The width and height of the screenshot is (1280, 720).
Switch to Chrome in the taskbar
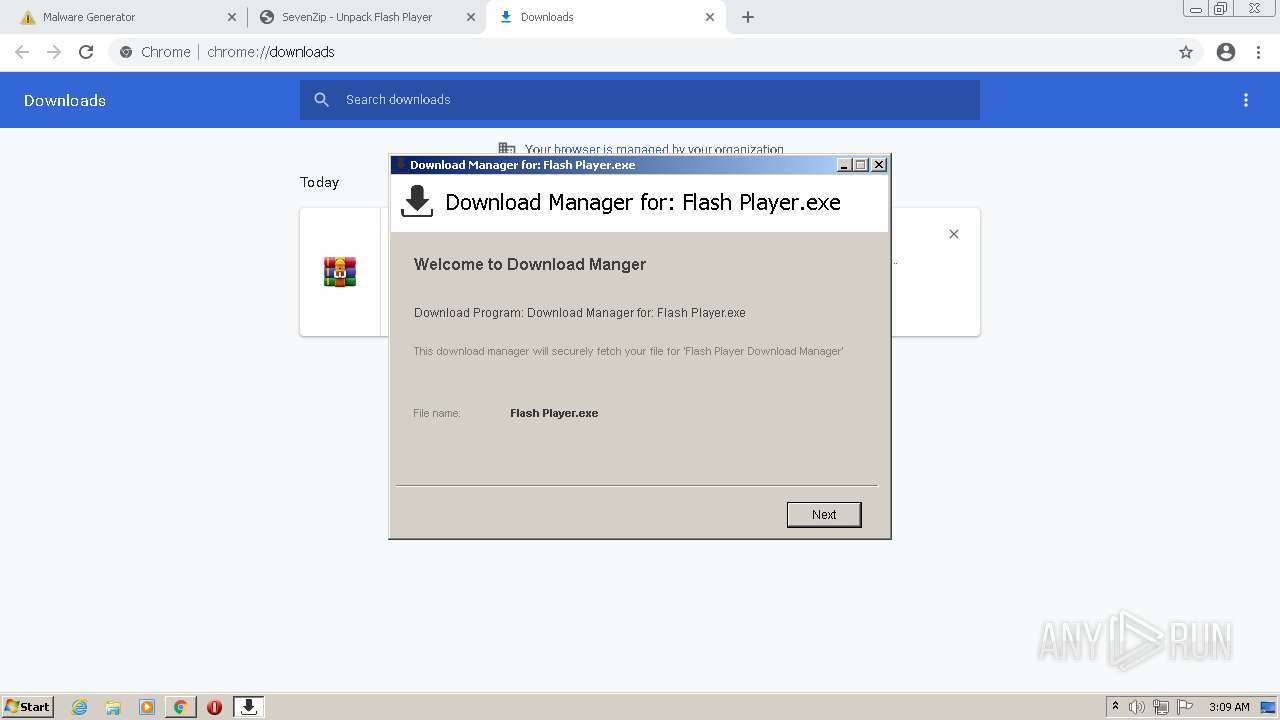(x=180, y=707)
